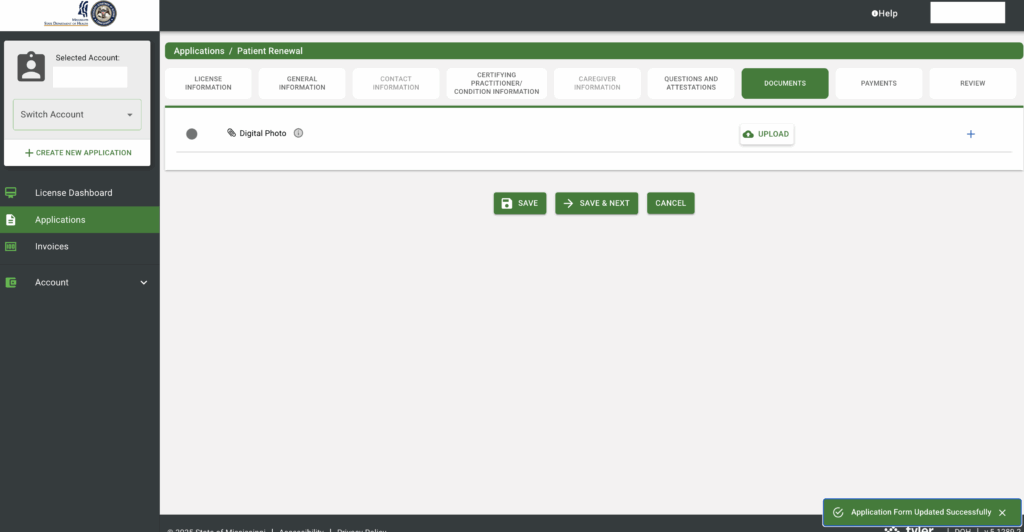Click the Cancel button
1024x532 pixels.
click(670, 203)
